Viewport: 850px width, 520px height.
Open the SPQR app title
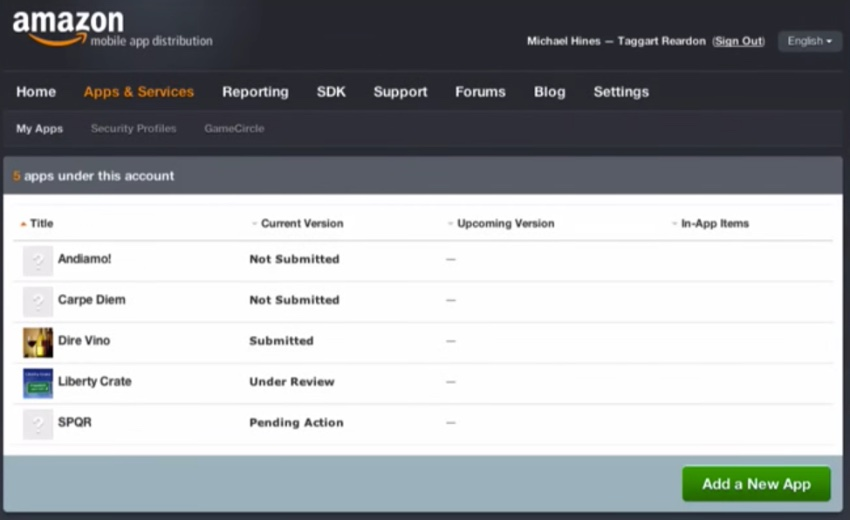[x=75, y=422]
